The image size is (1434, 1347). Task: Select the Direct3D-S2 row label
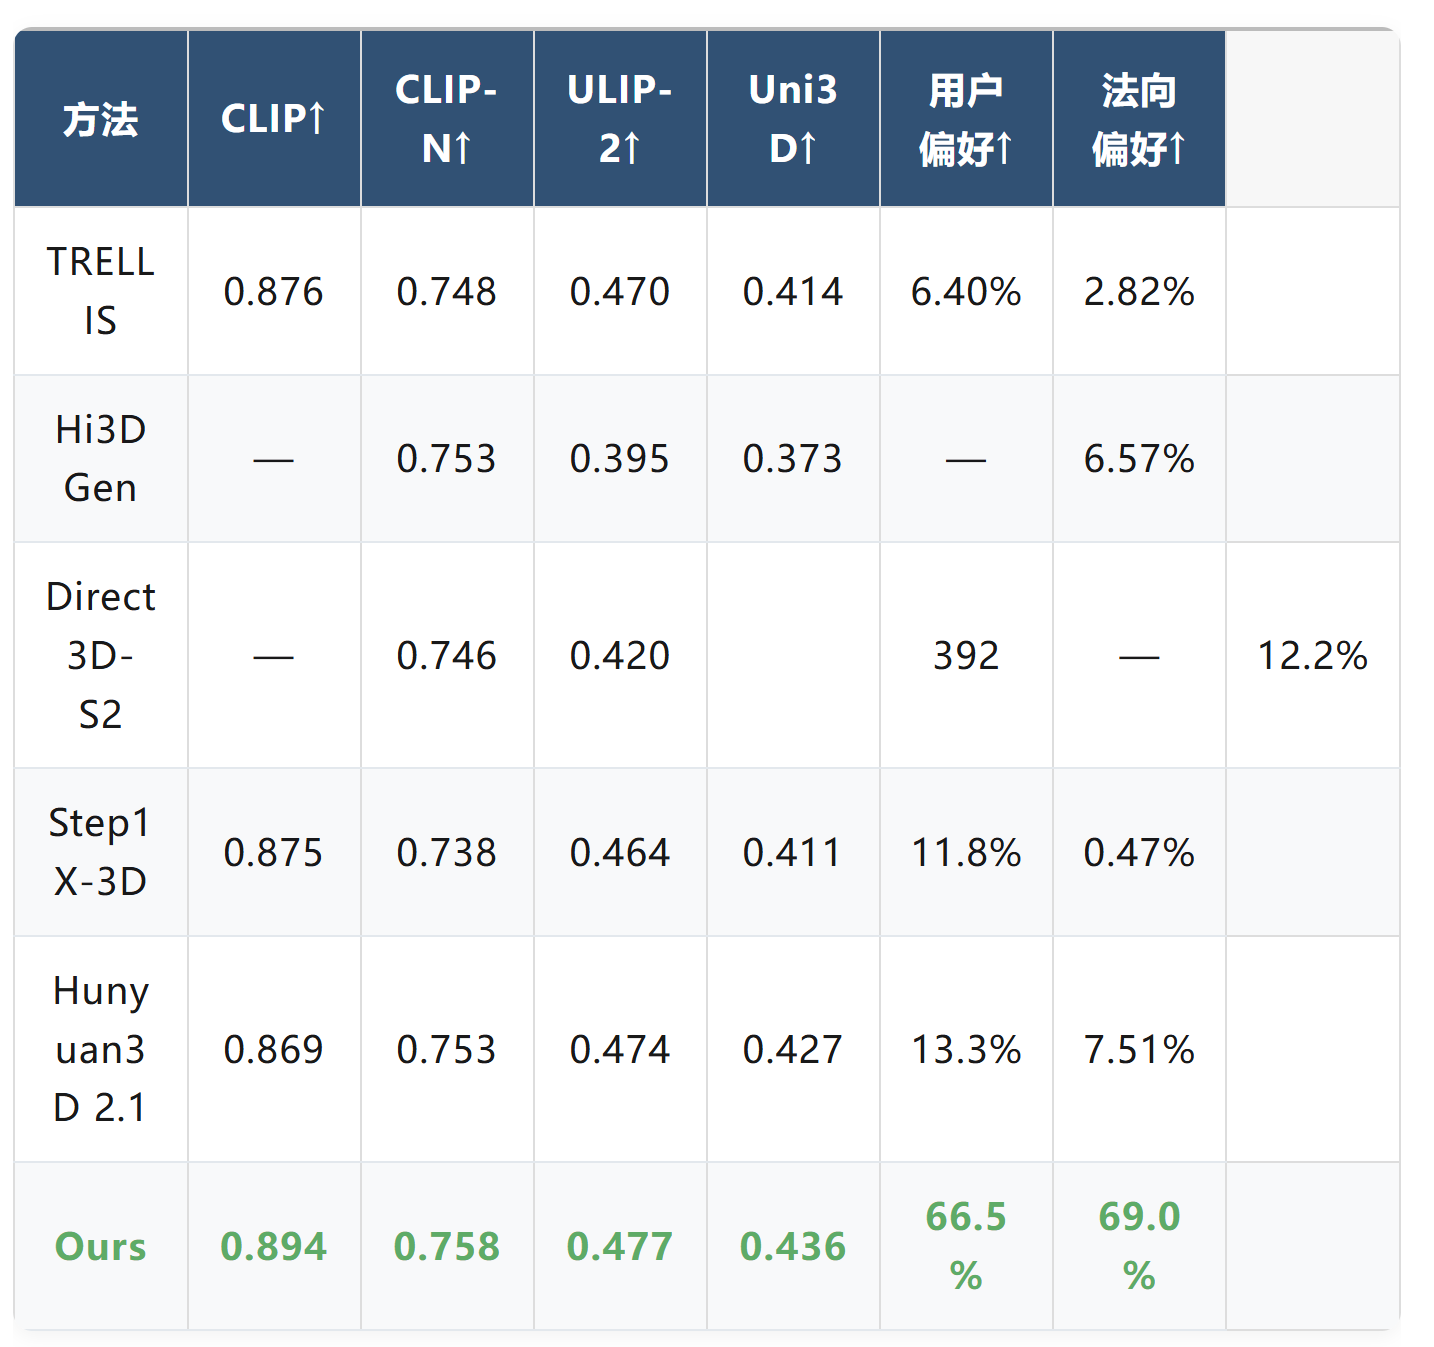click(101, 655)
